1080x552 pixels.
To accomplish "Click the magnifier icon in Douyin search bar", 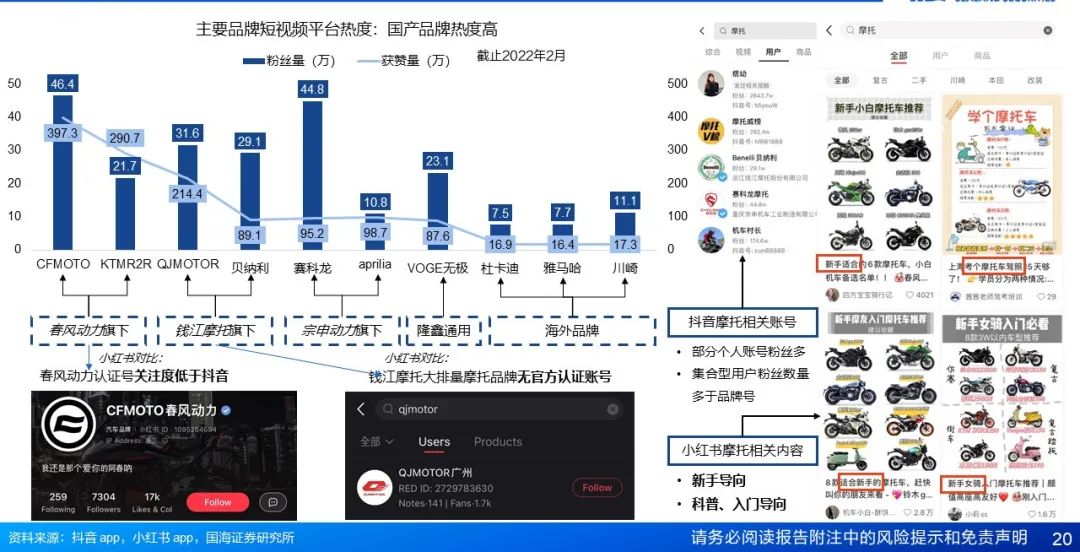I will coord(723,31).
